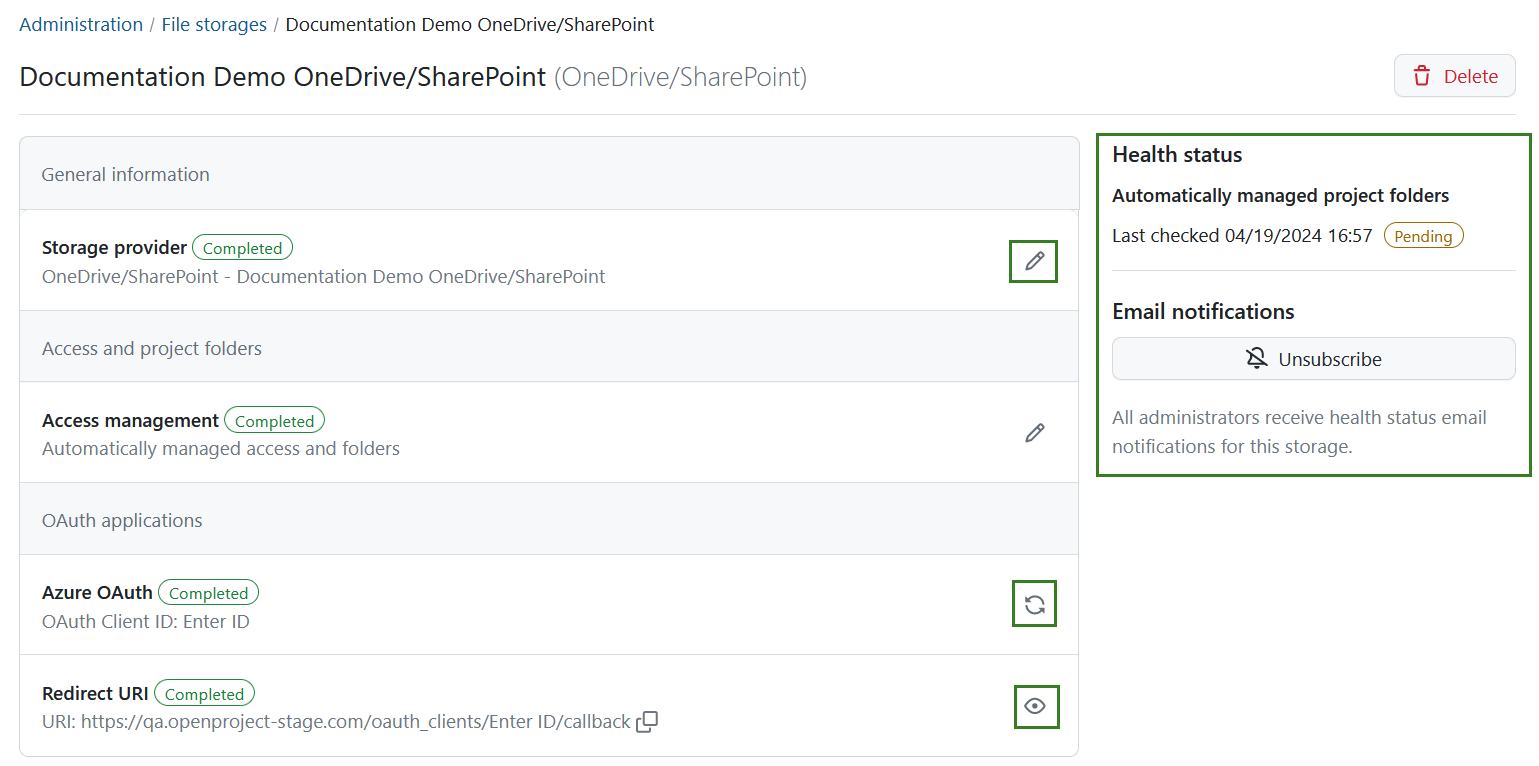Open File storages breadcrumb link

(214, 24)
